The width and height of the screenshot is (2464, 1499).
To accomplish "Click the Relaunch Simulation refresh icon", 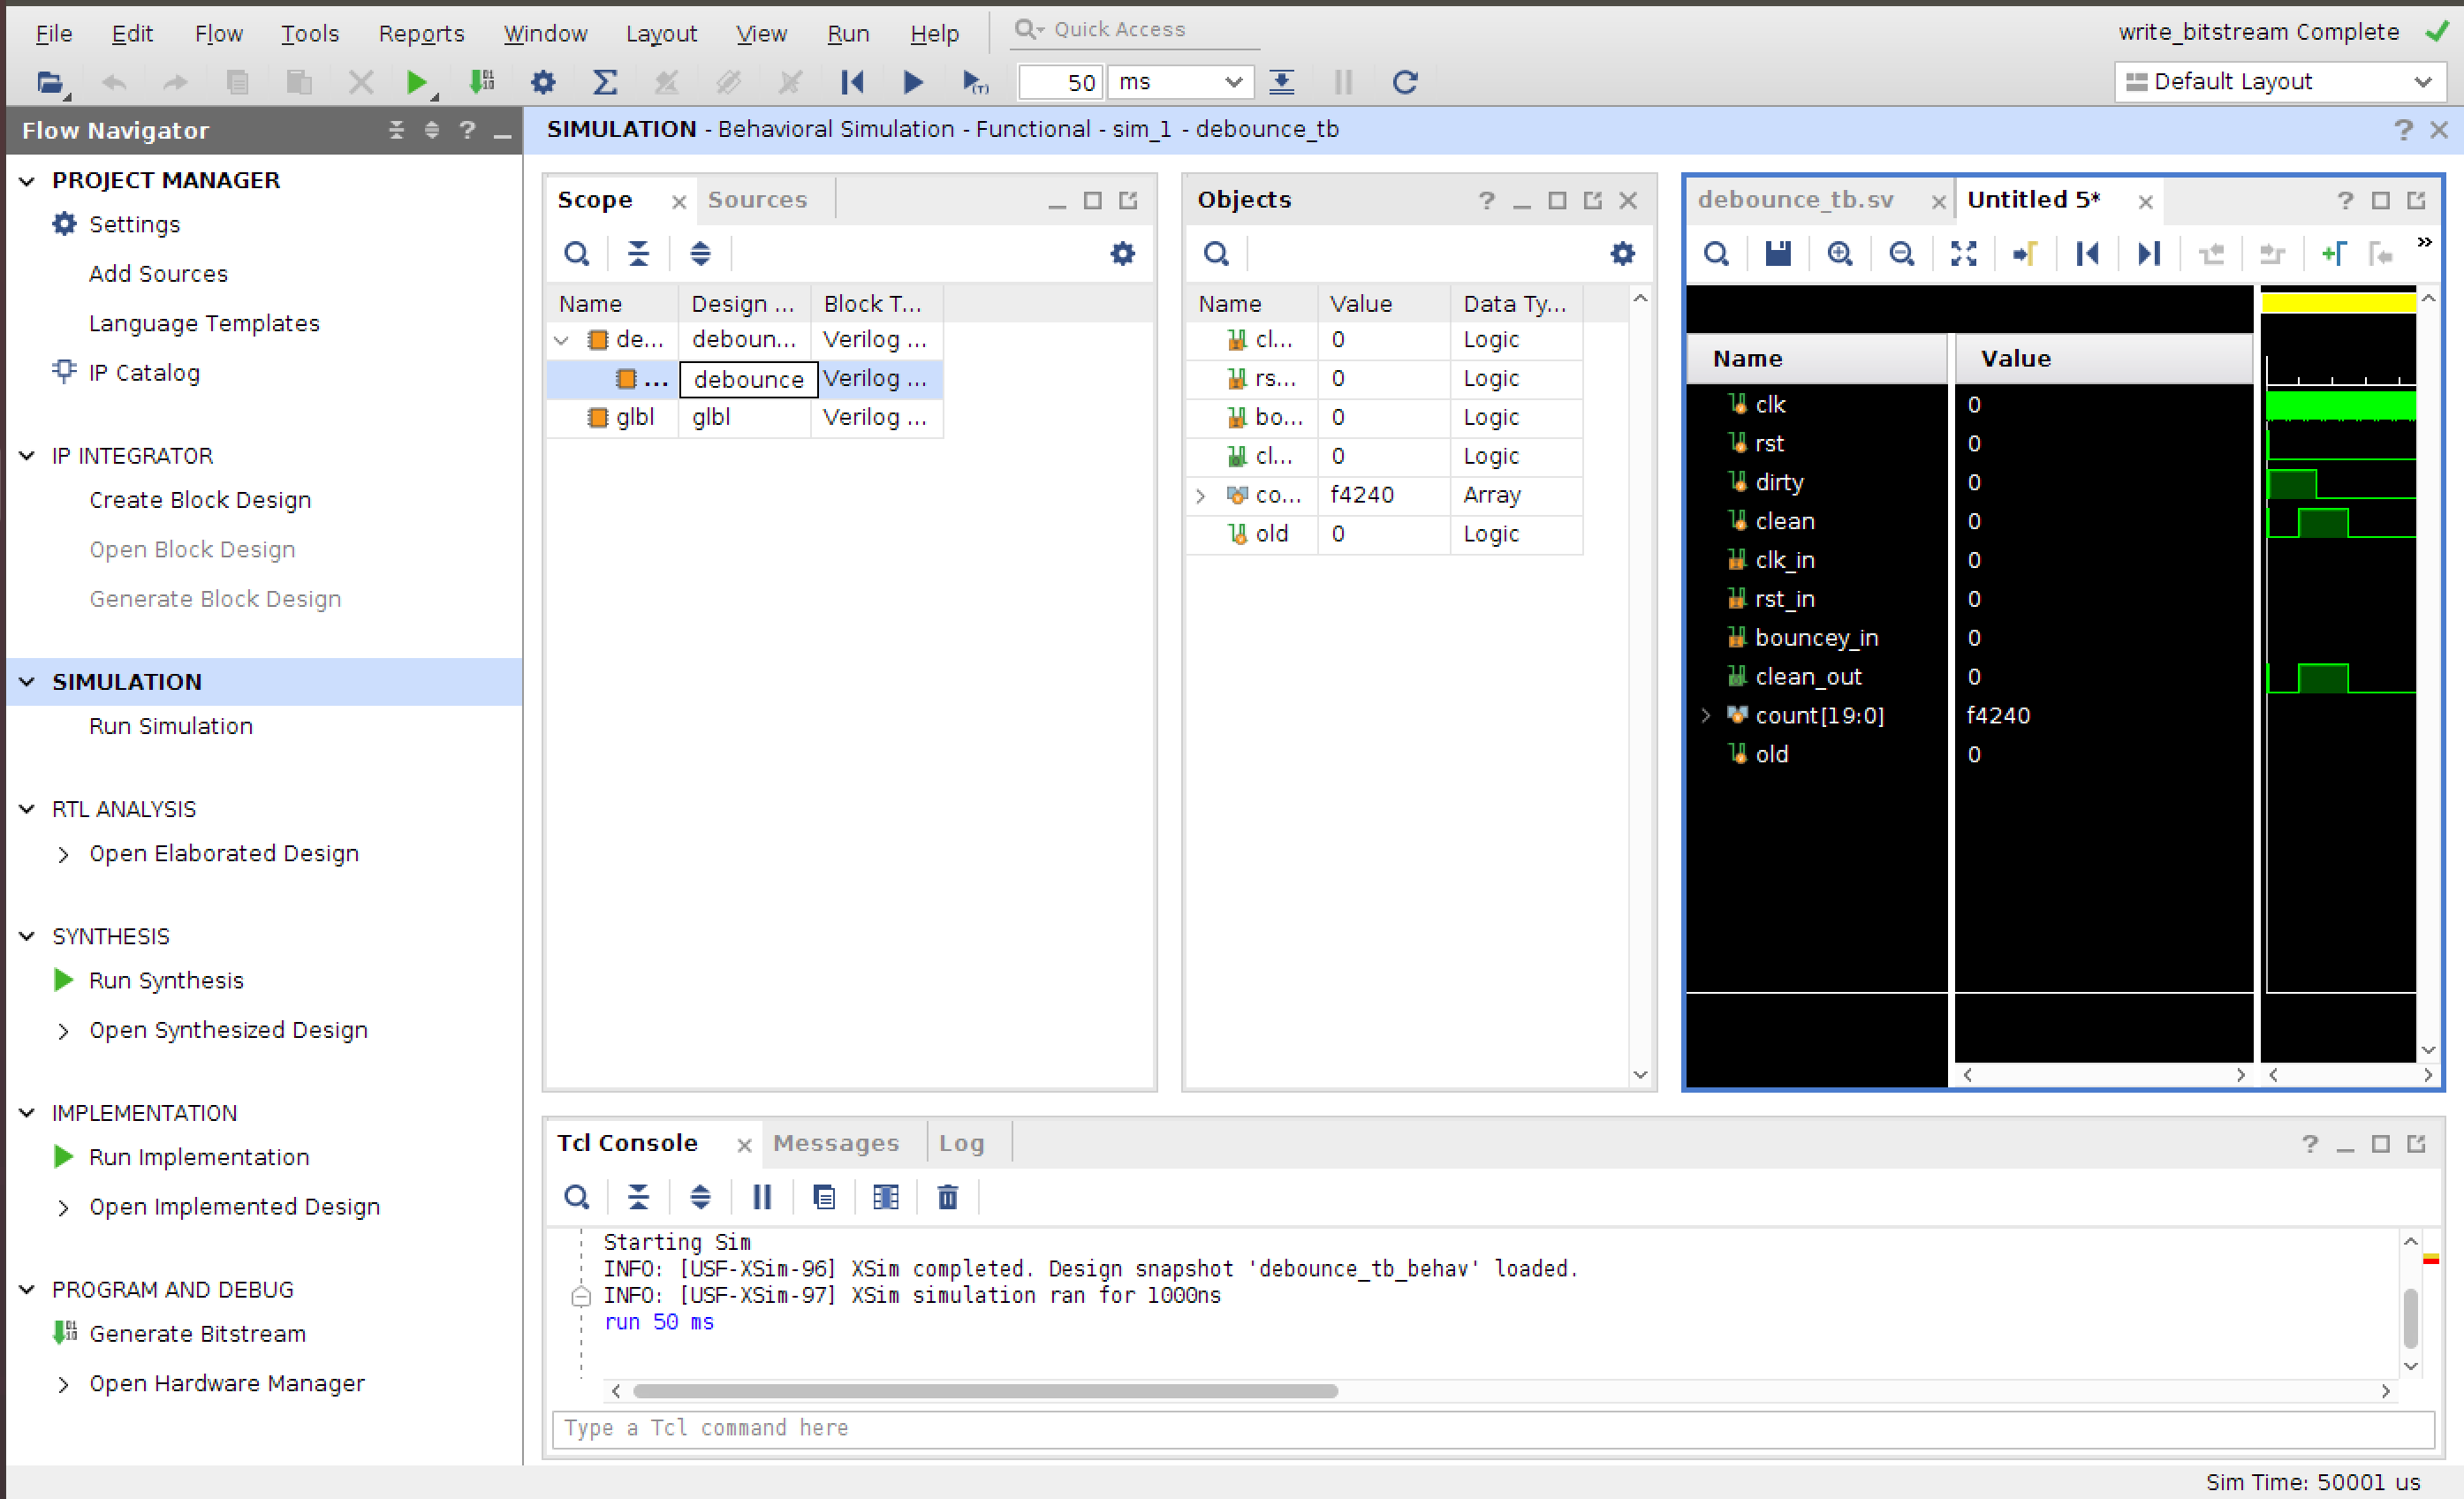I will point(1405,82).
